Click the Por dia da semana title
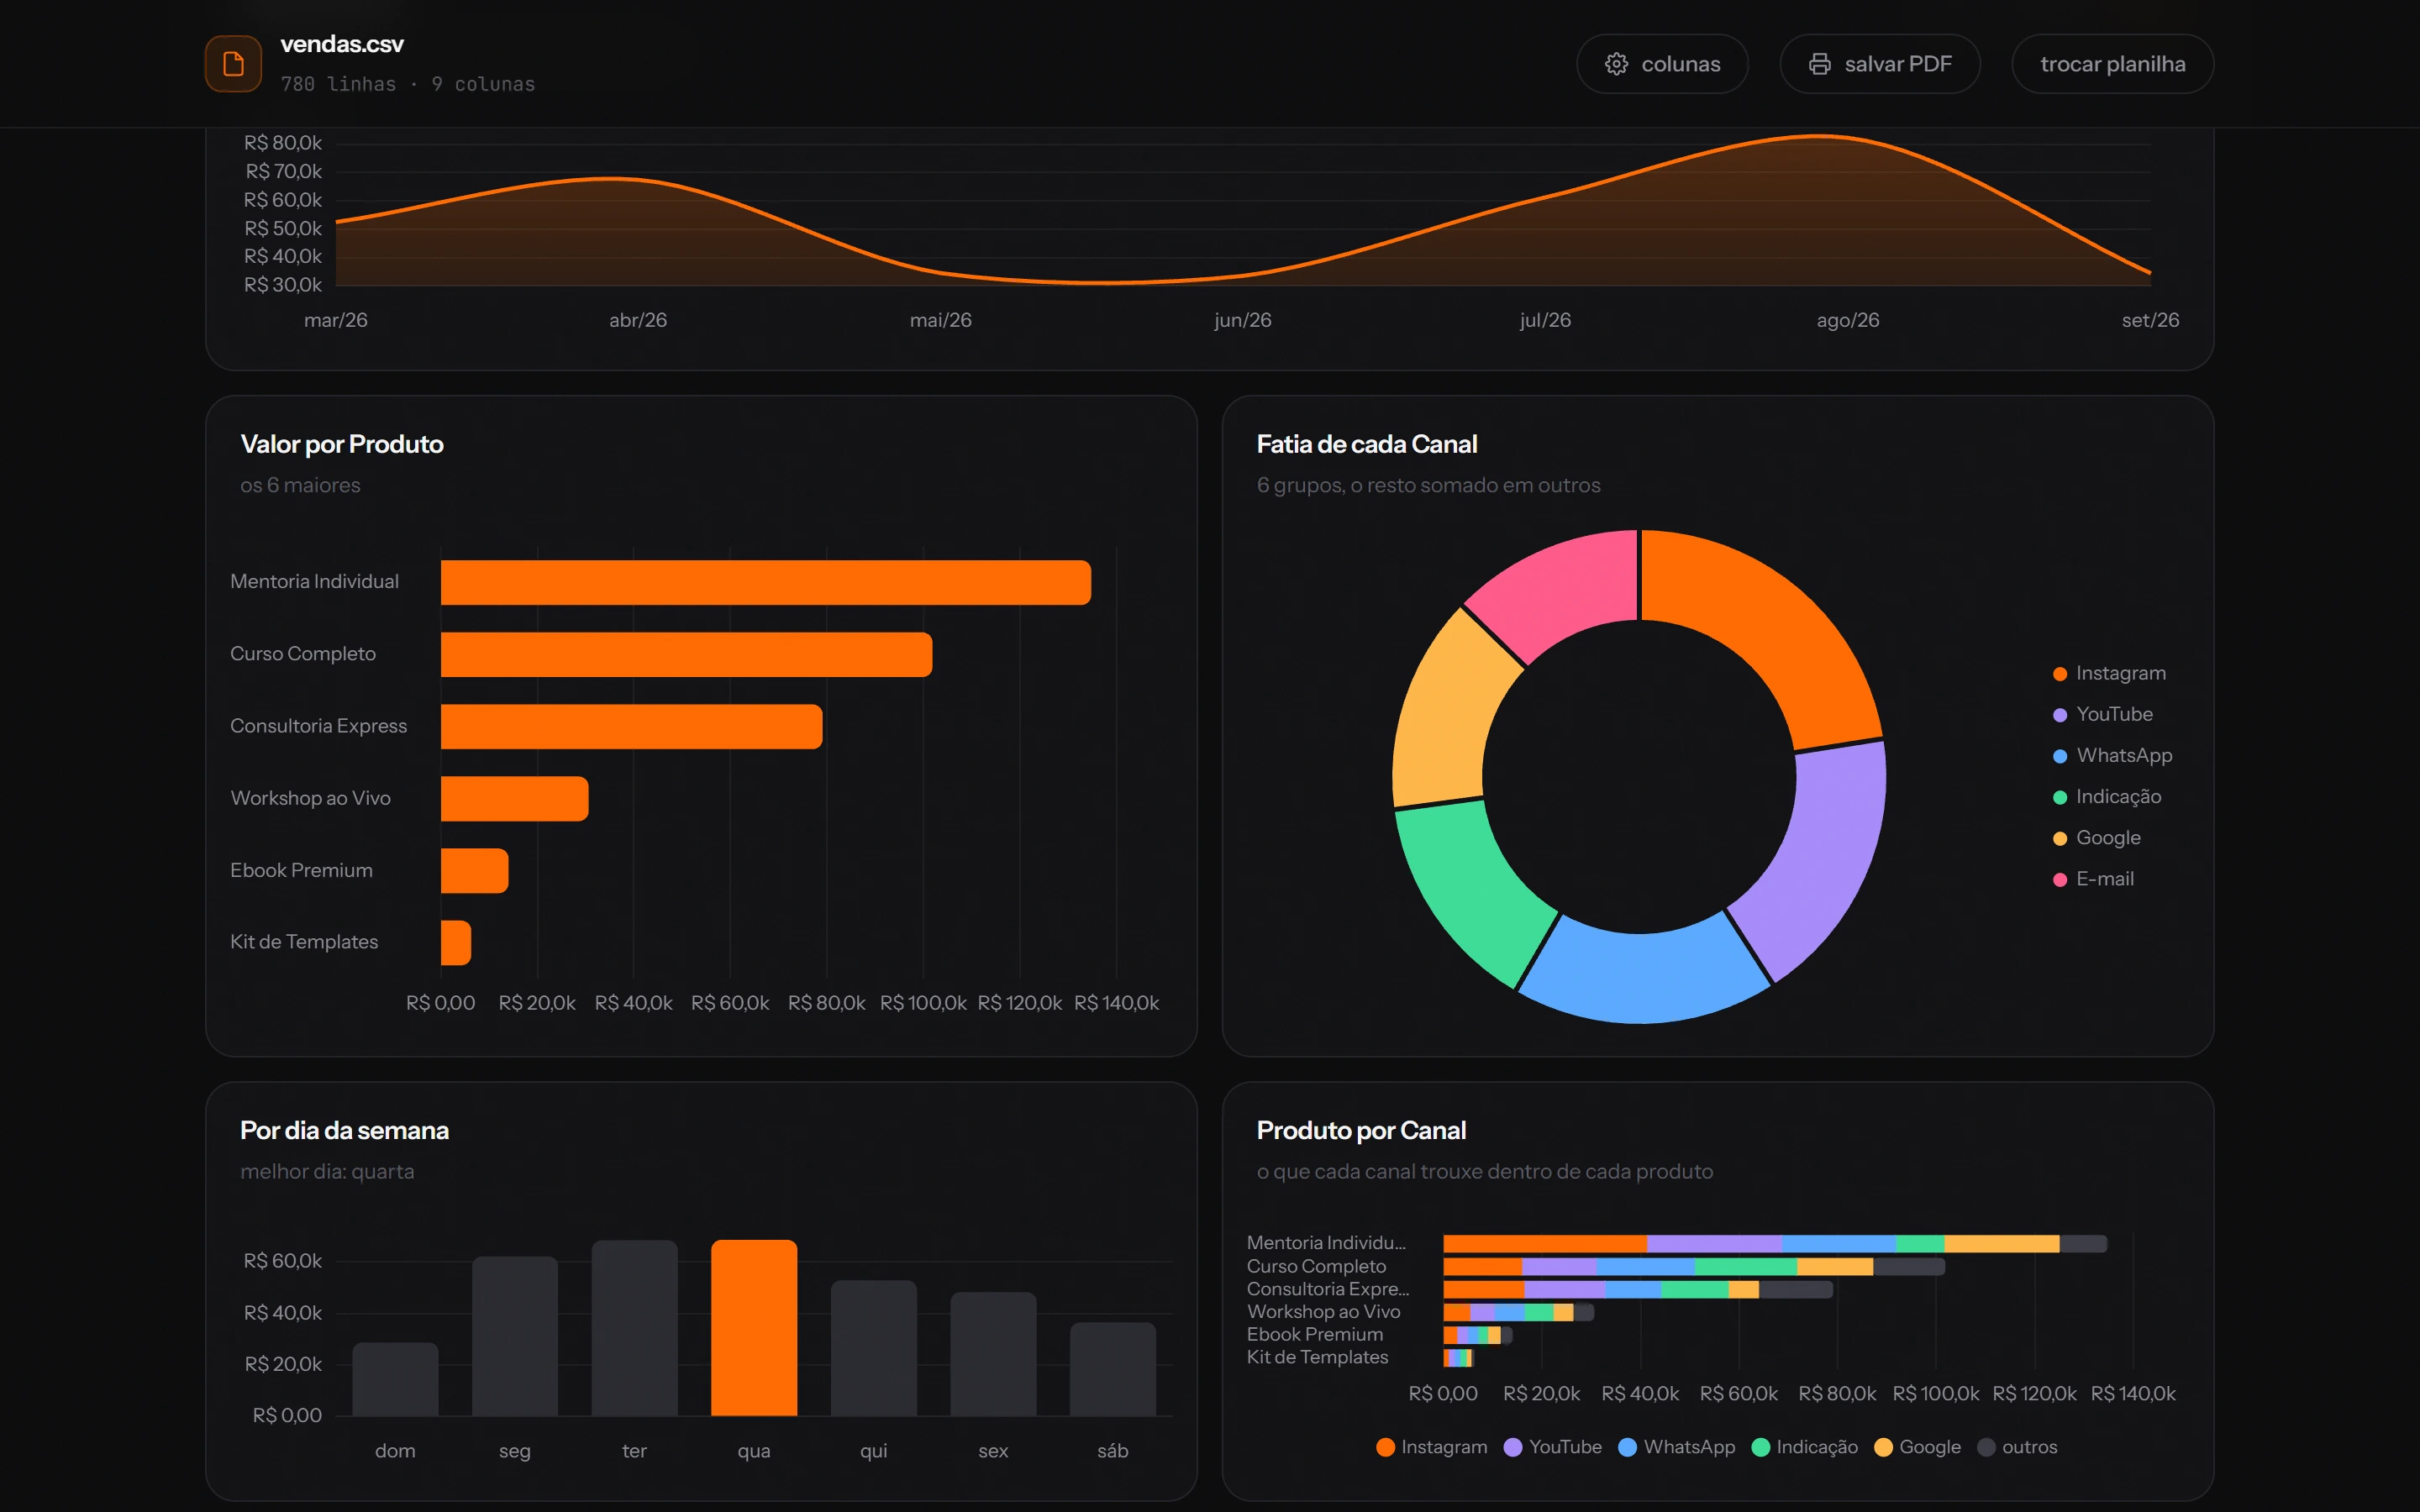Screen dimensions: 2420x1512 click(x=344, y=1130)
